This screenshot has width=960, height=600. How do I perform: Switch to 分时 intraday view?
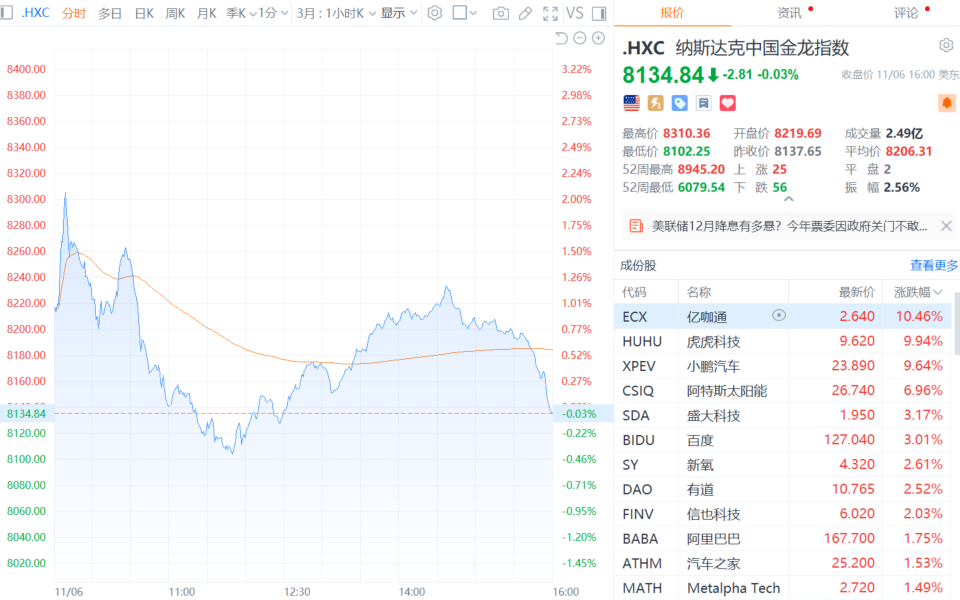[73, 13]
